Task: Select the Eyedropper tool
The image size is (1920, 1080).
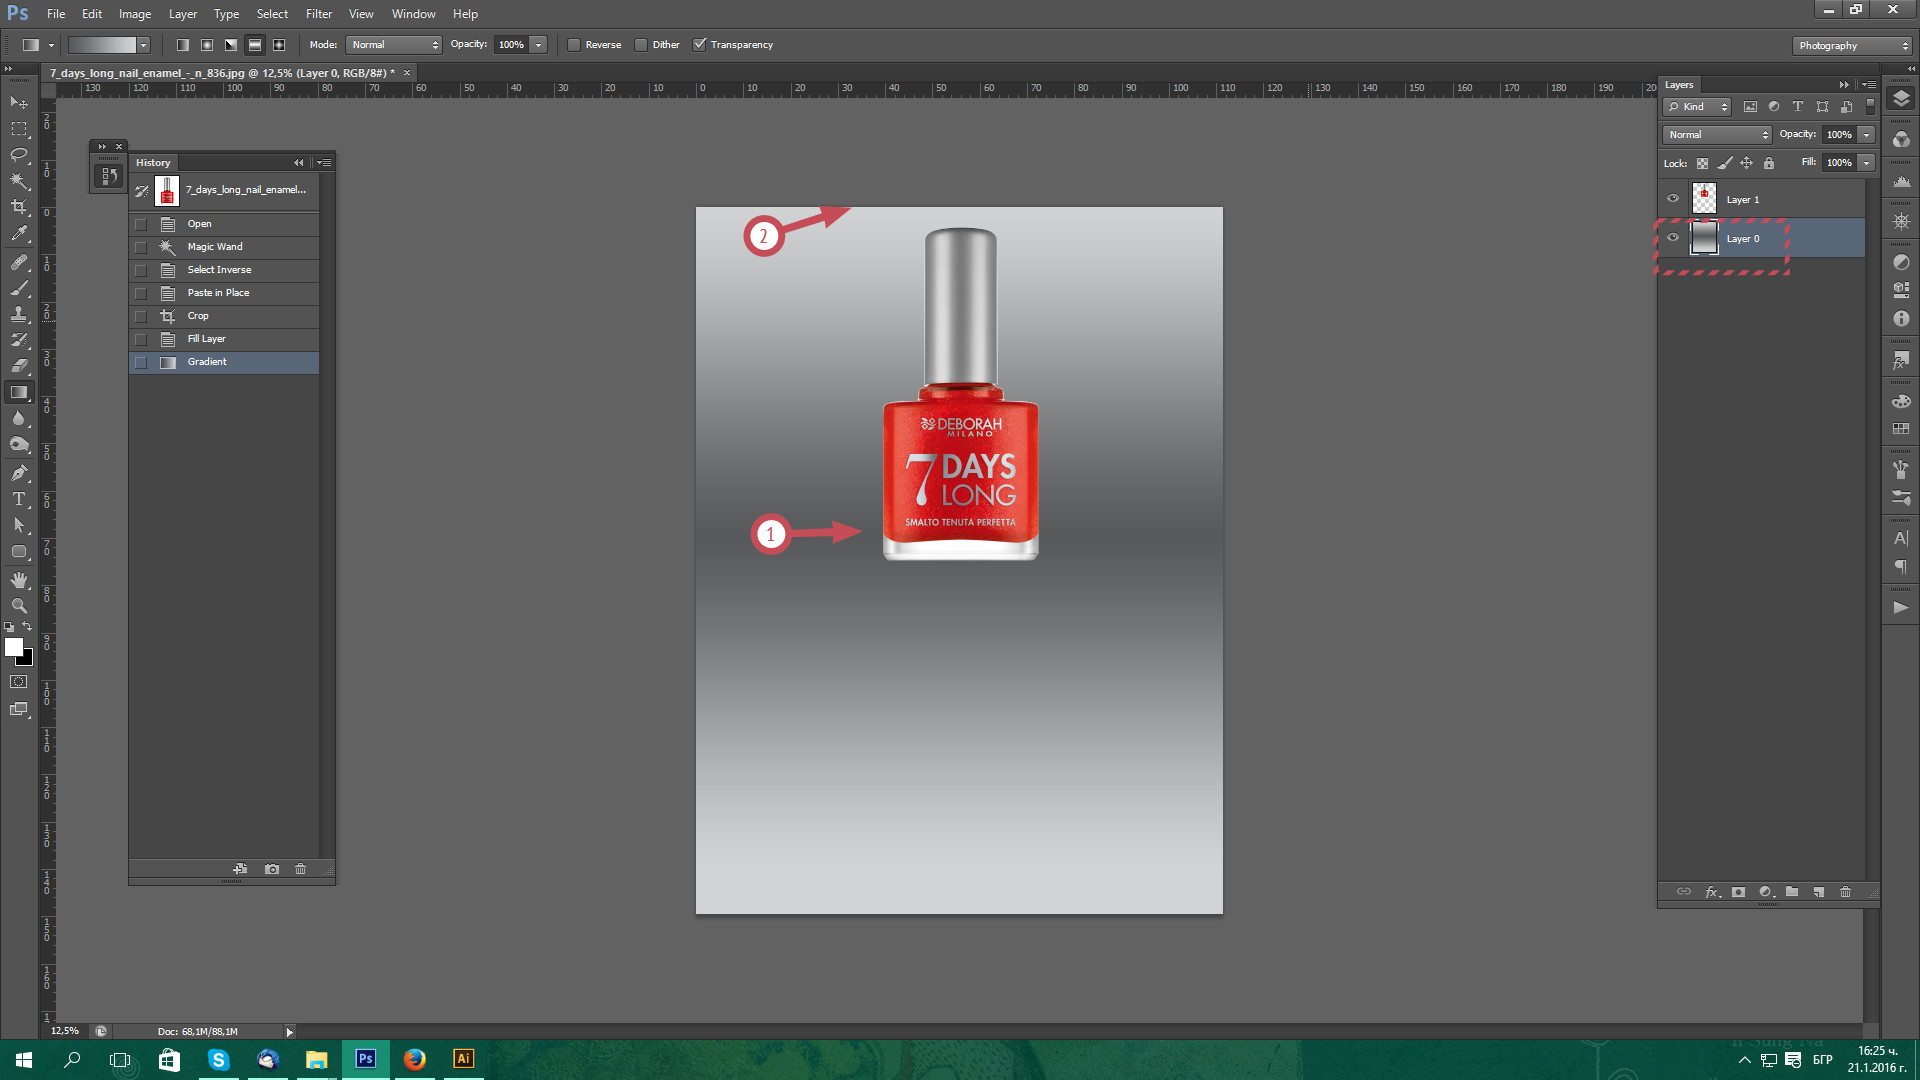Action: pyautogui.click(x=19, y=233)
